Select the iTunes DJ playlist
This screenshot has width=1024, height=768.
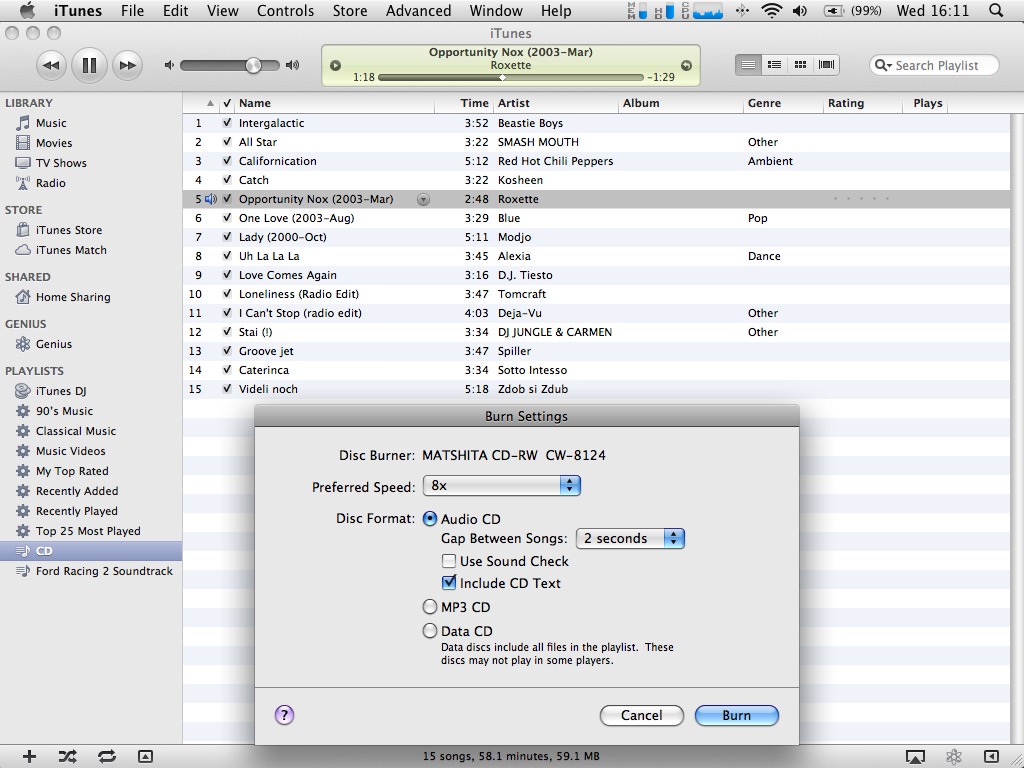(x=61, y=391)
